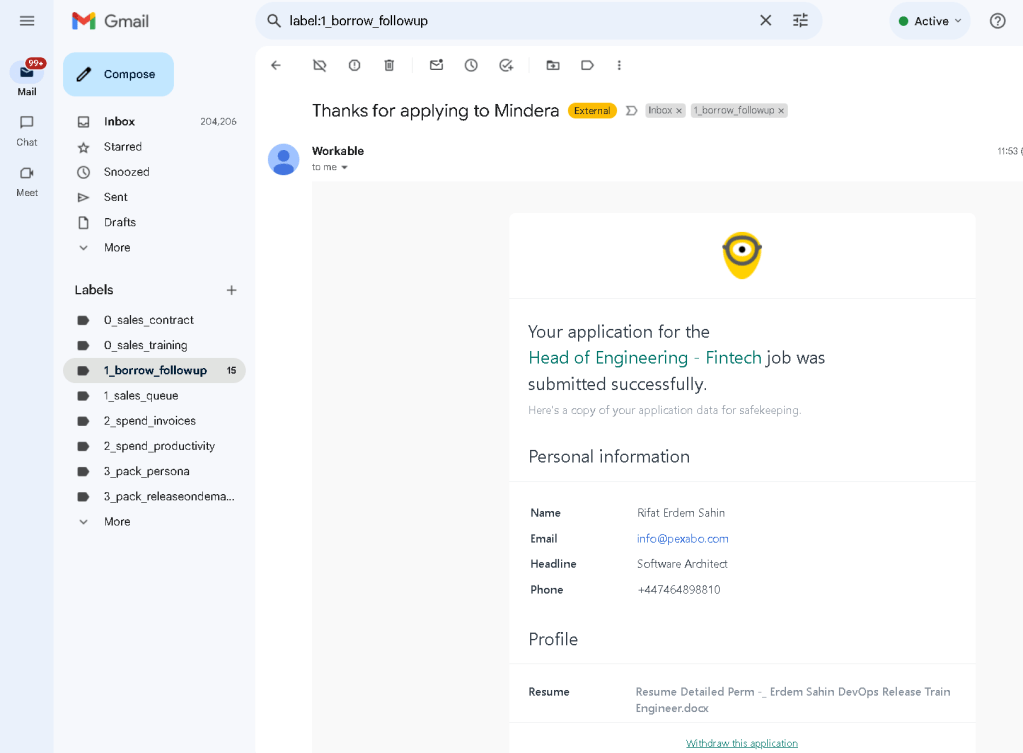Click the Withdraw this application link
This screenshot has height=753, width=1023.
[742, 743]
